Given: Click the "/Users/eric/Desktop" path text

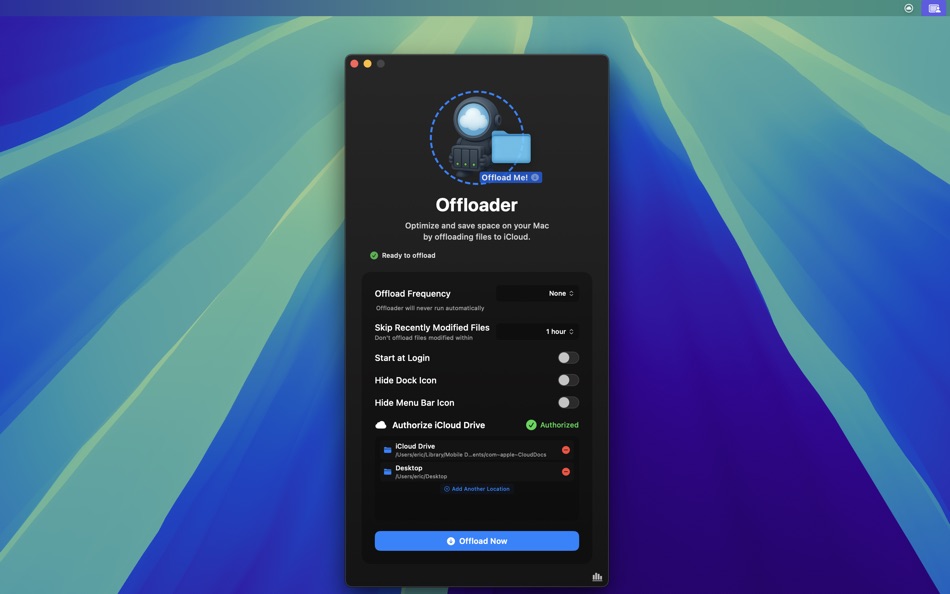Looking at the screenshot, I should 421,476.
